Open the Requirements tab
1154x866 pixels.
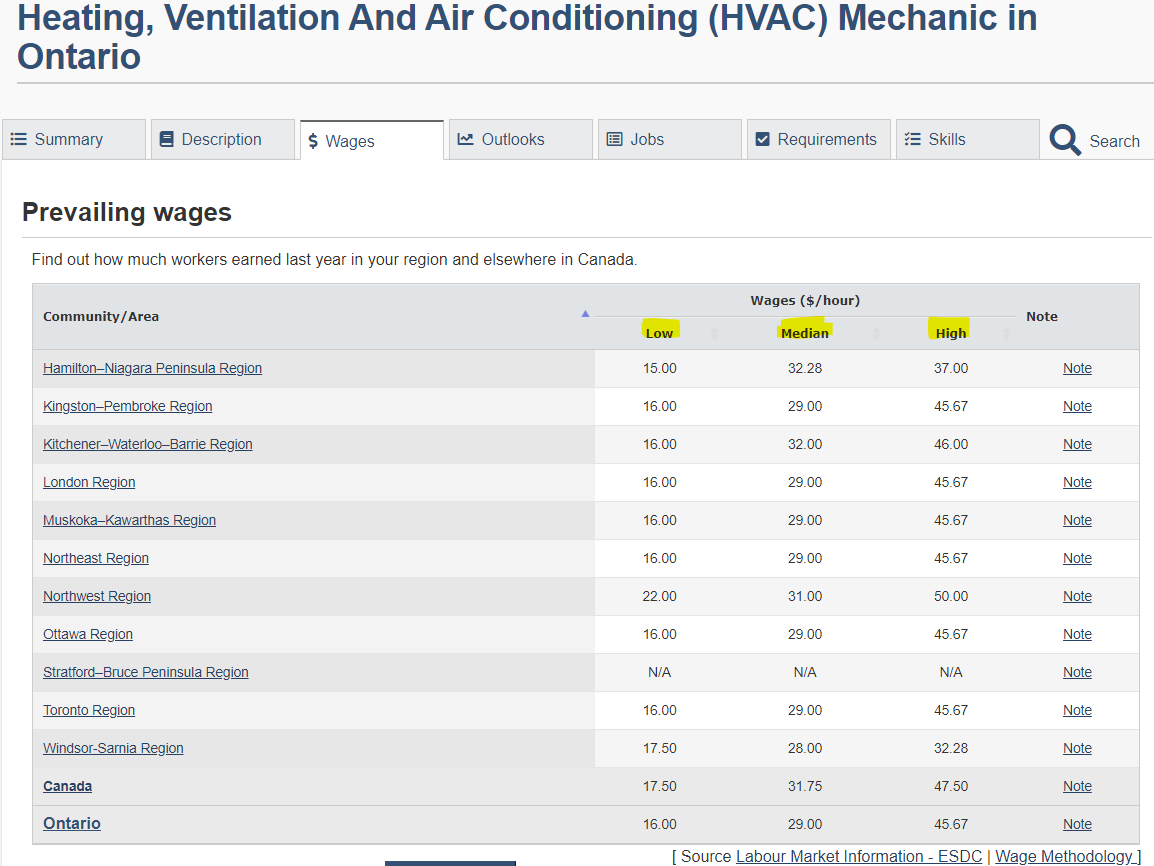point(818,139)
